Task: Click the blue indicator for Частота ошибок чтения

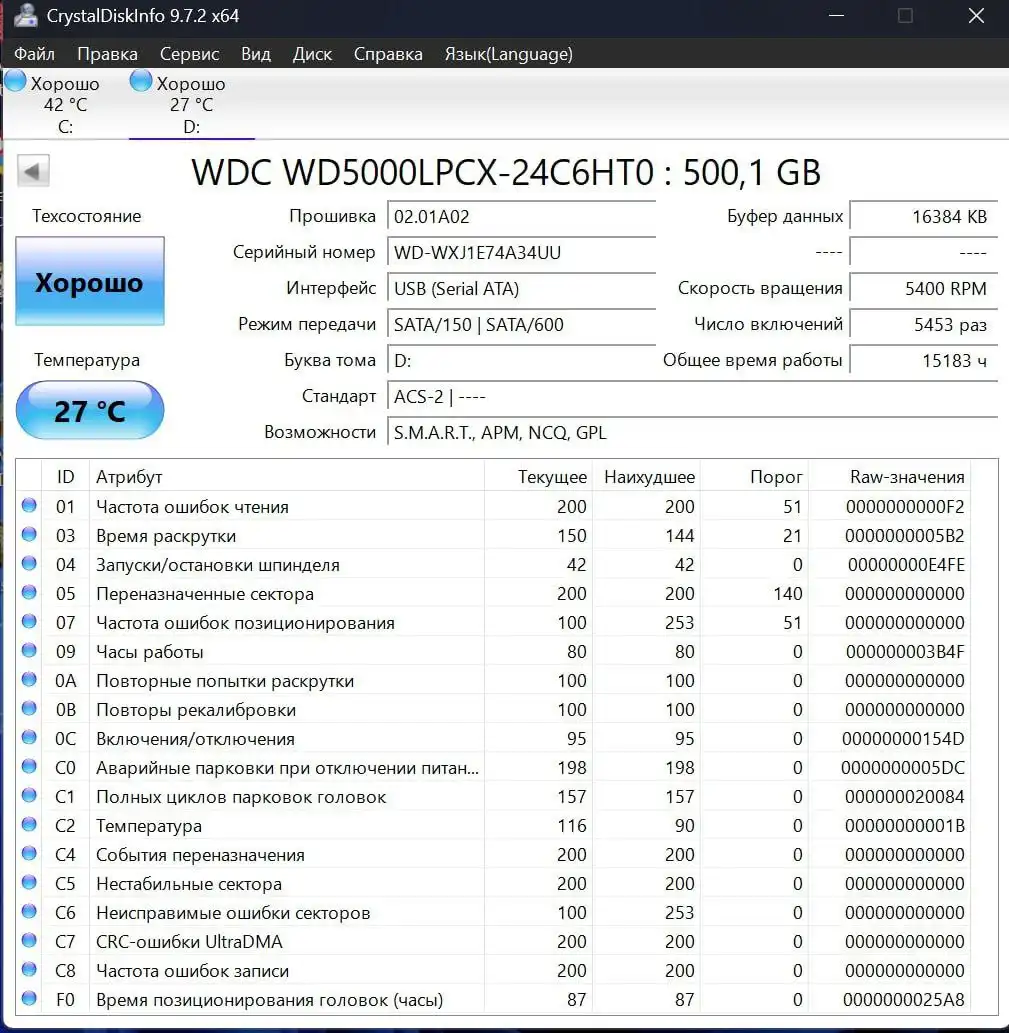Action: pyautogui.click(x=28, y=505)
